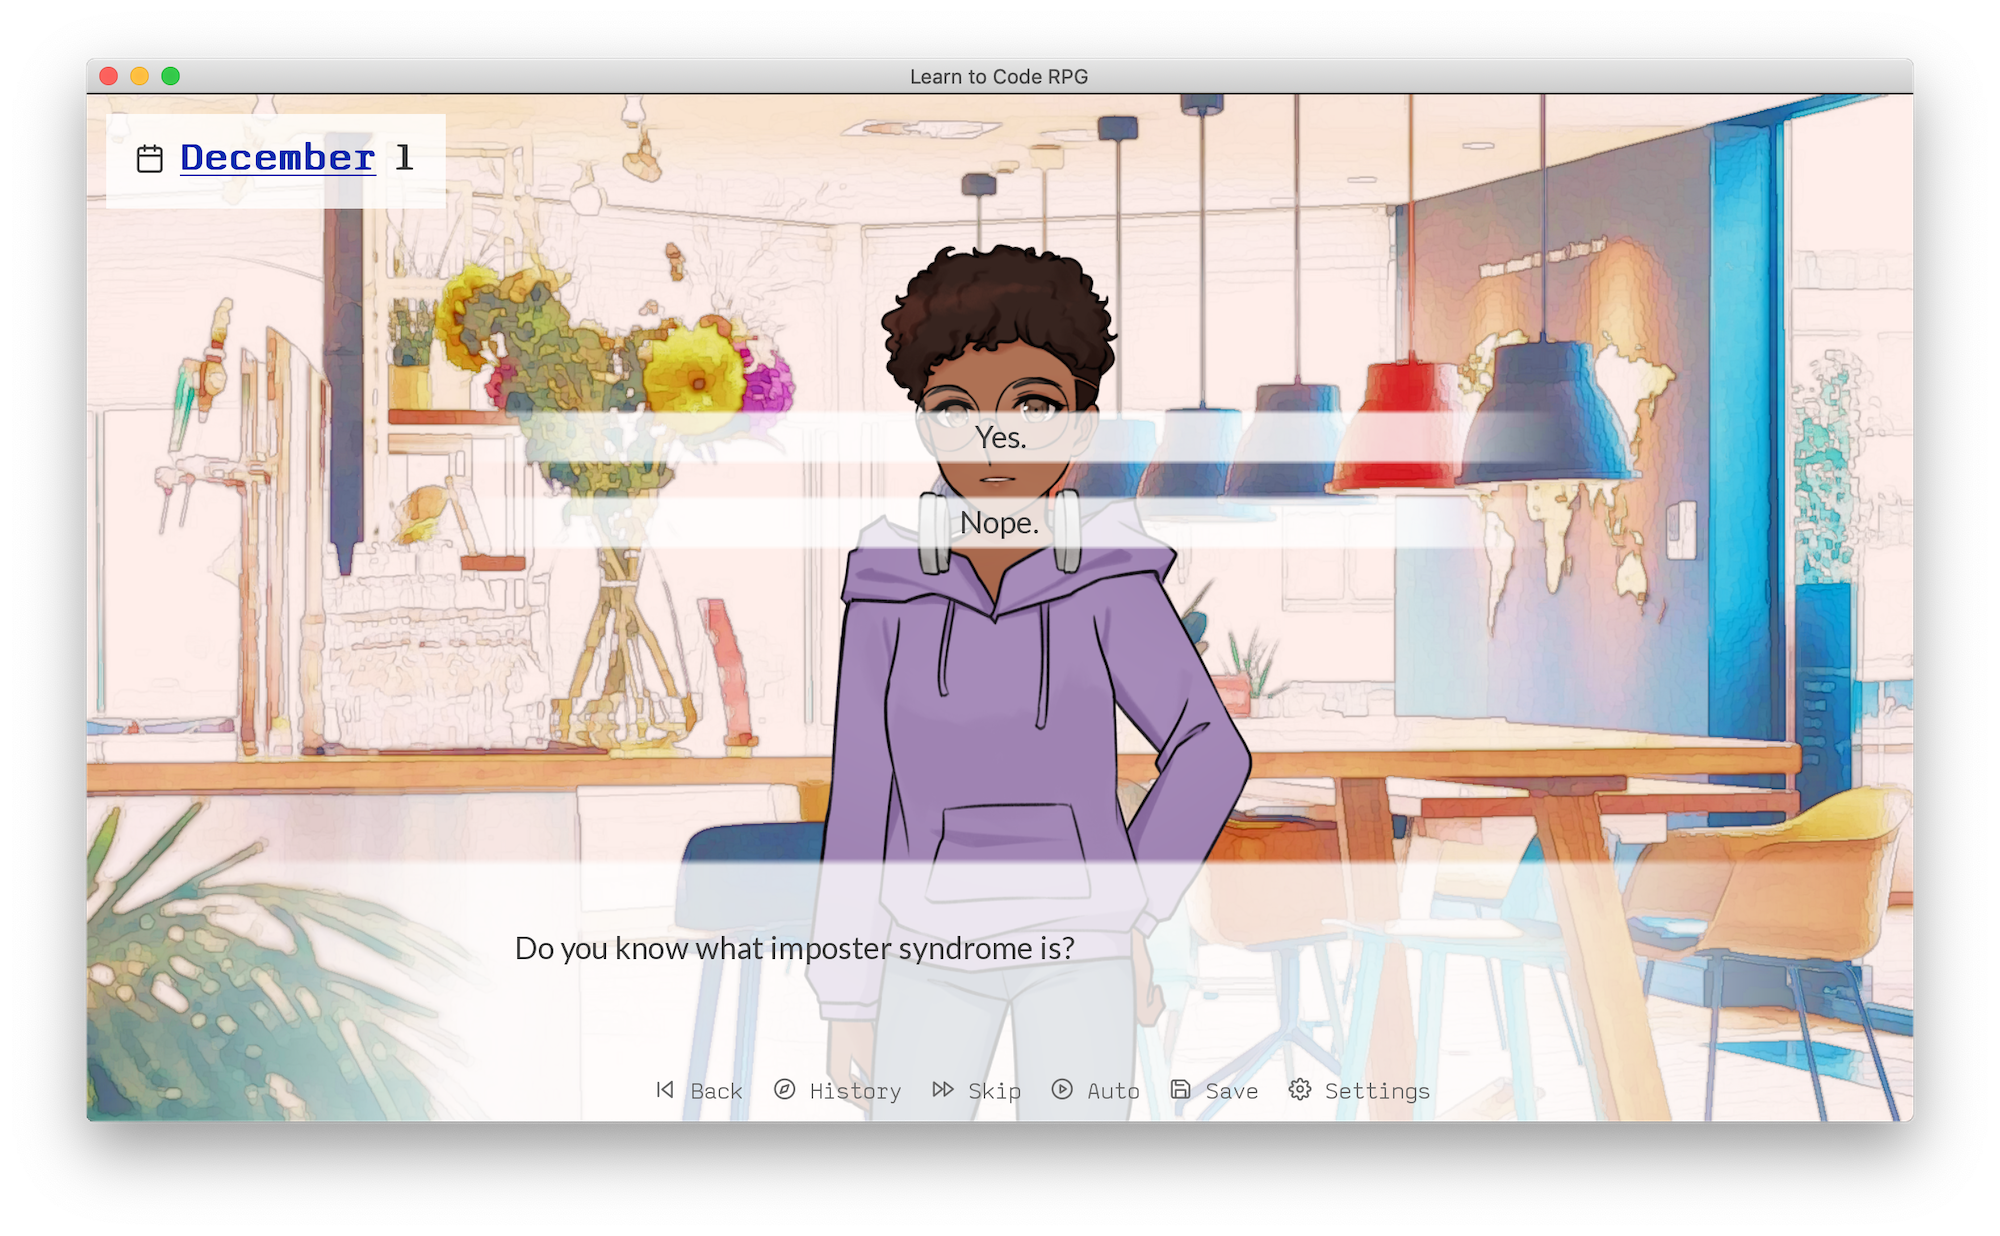Open the December date link
This screenshot has height=1236, width=2000.
[277, 156]
